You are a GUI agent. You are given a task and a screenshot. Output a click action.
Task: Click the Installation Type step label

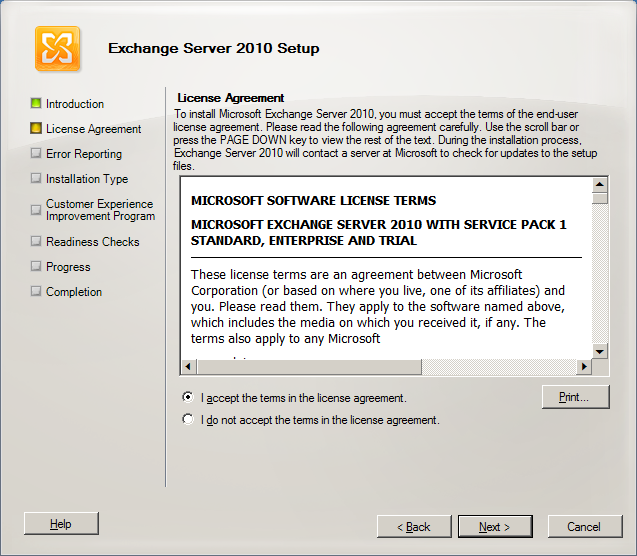tap(87, 179)
